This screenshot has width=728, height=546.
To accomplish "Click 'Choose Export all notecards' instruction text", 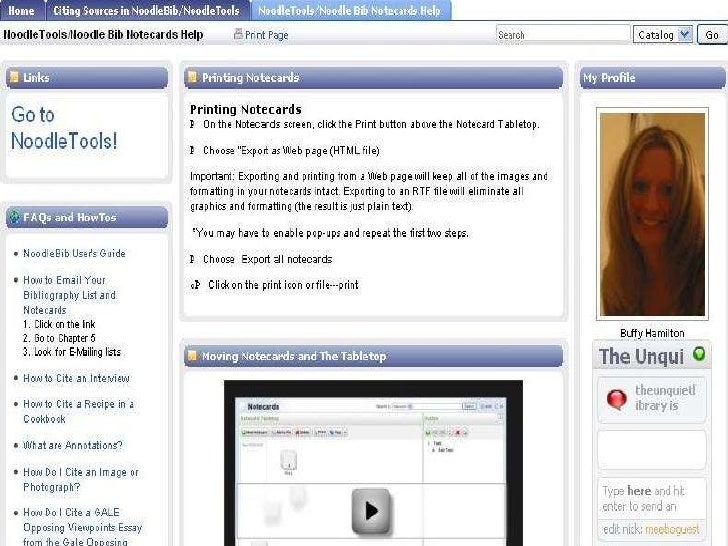I will pyautogui.click(x=267, y=259).
